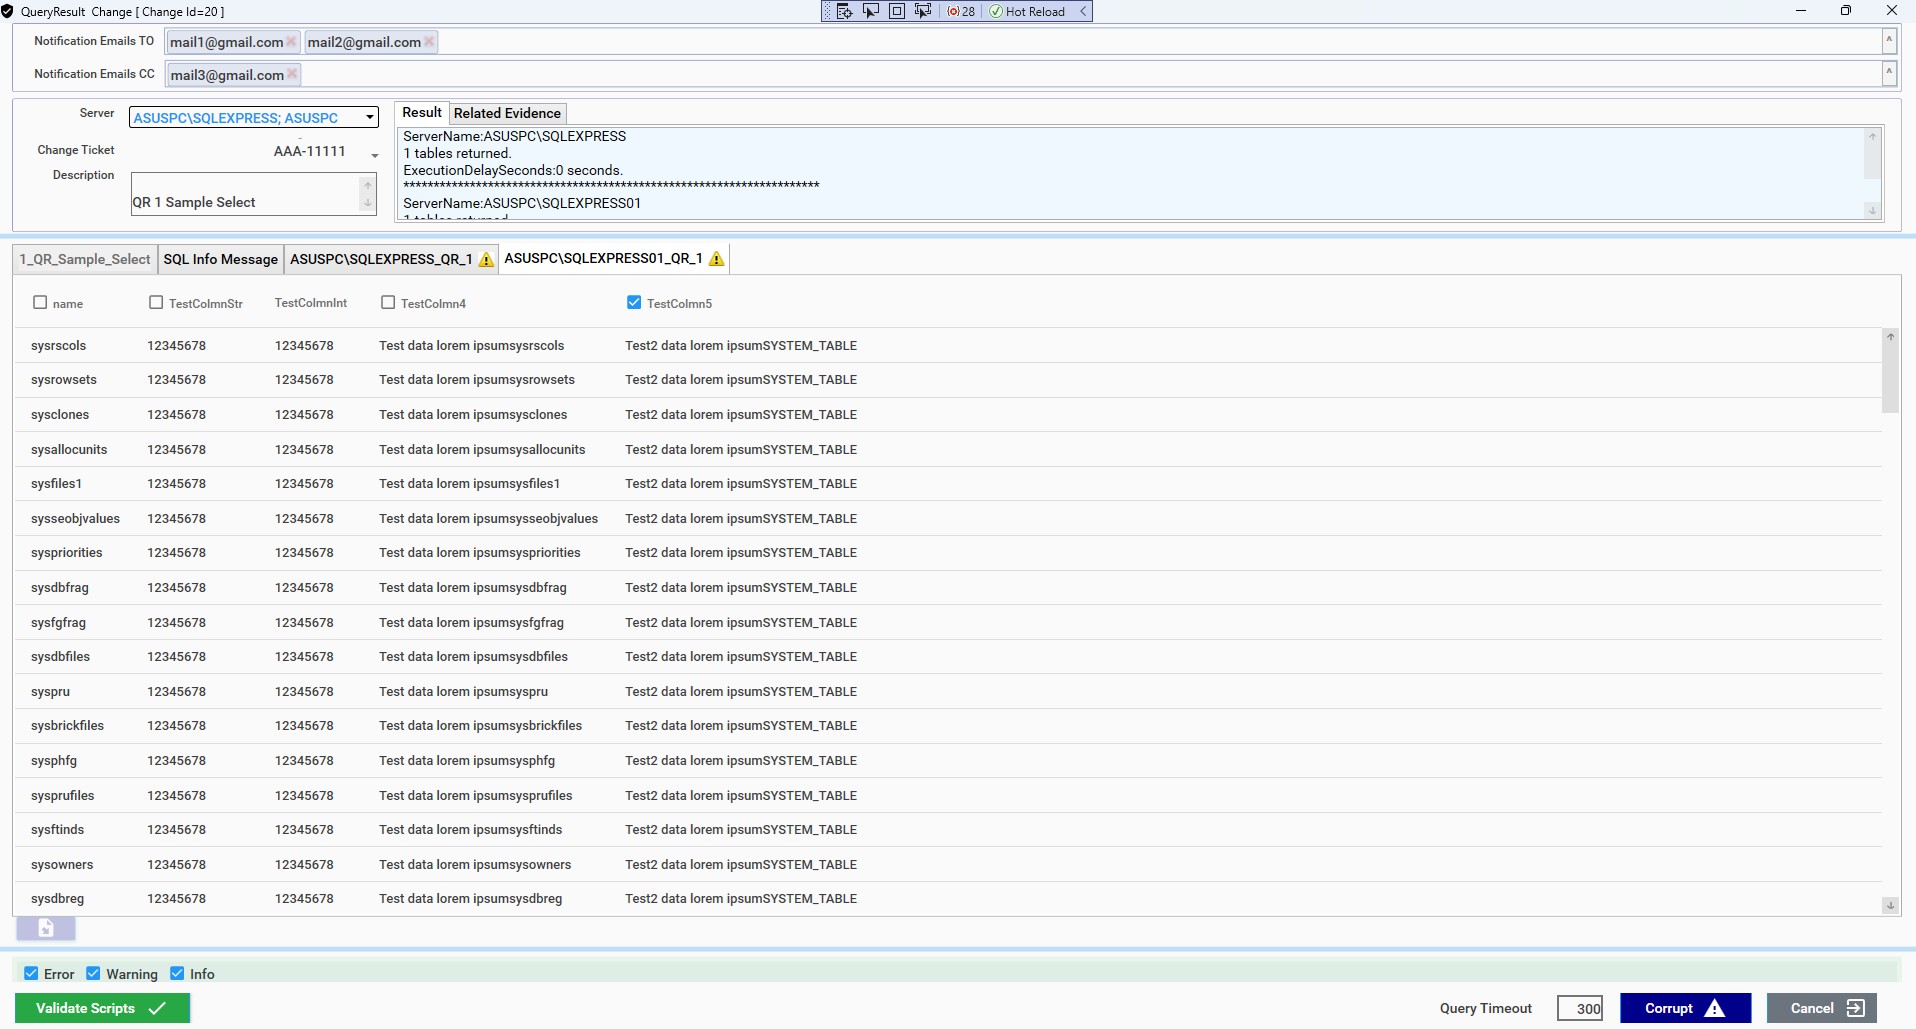Screen dimensions: 1916x1029
Task: Open the Live Visual Tree icon
Action: click(845, 11)
